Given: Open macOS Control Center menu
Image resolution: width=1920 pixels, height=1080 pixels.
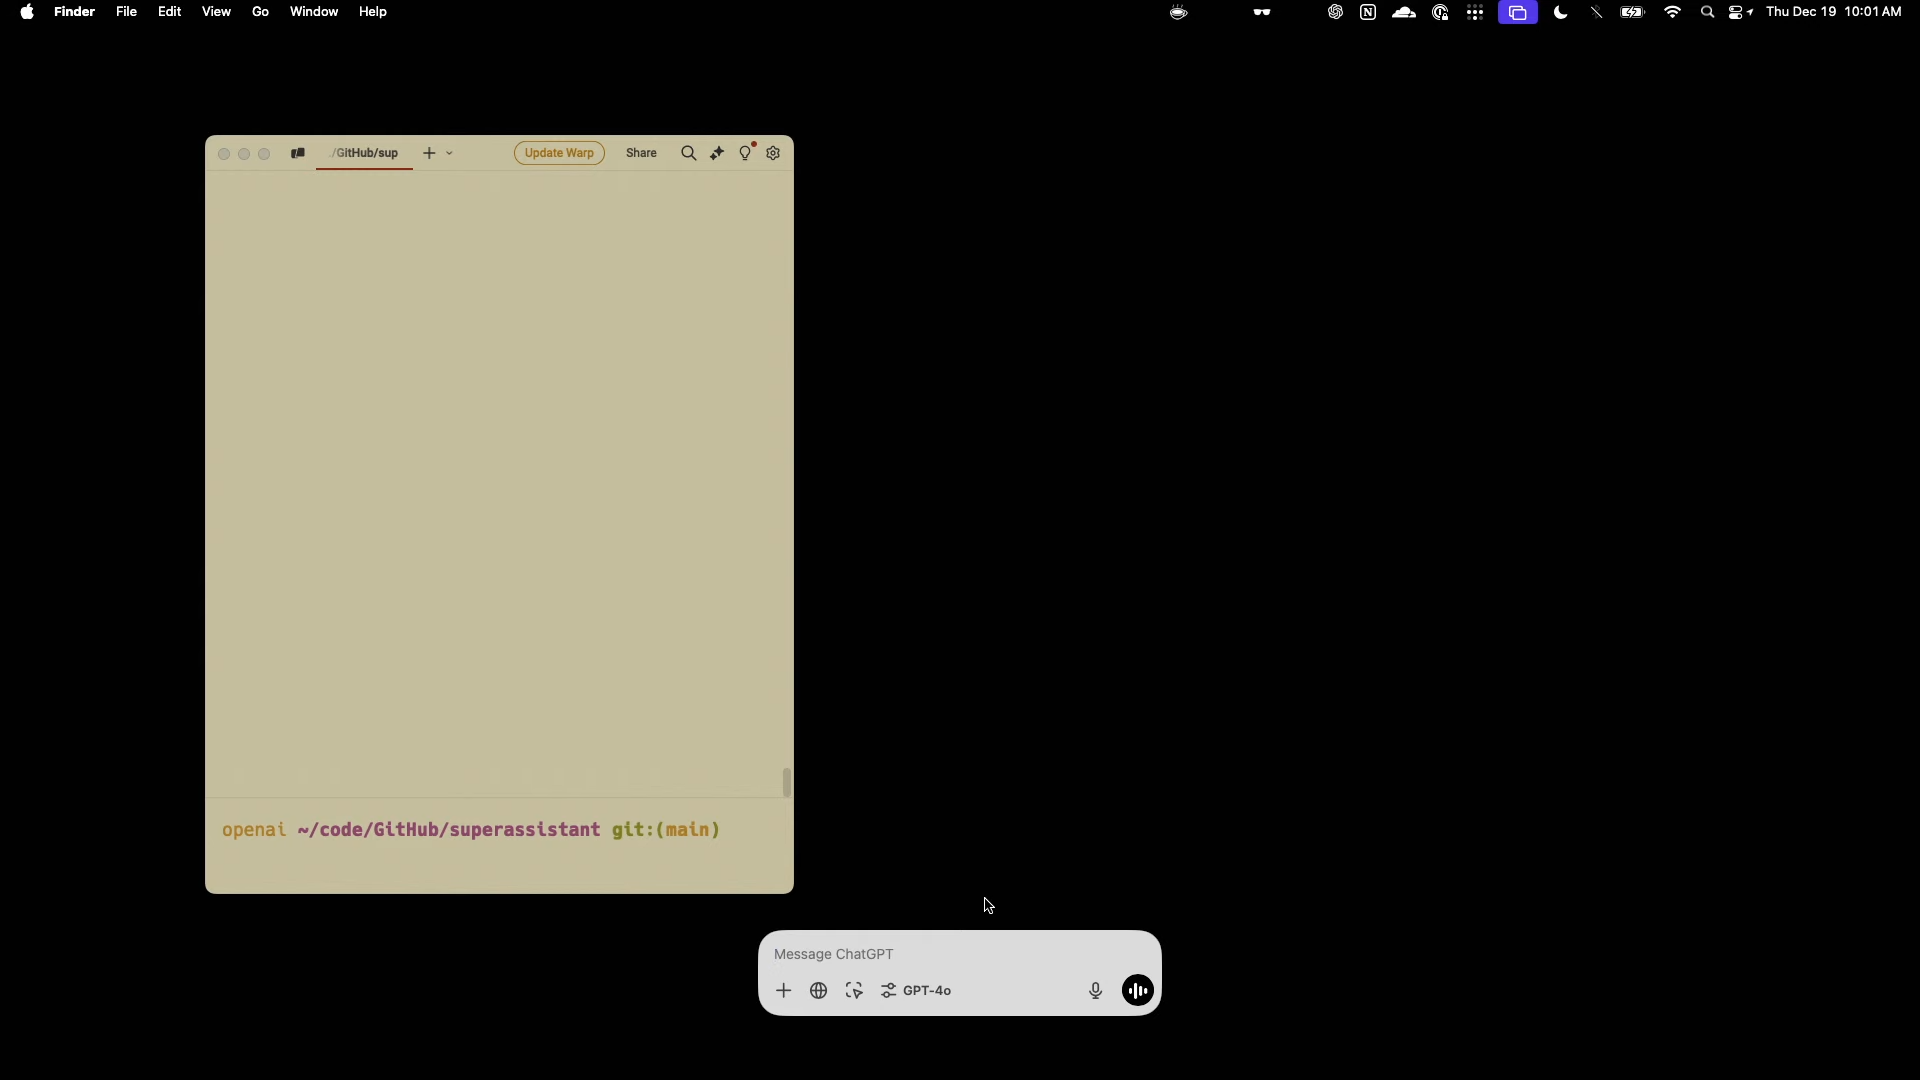Looking at the screenshot, I should pos(1740,12).
